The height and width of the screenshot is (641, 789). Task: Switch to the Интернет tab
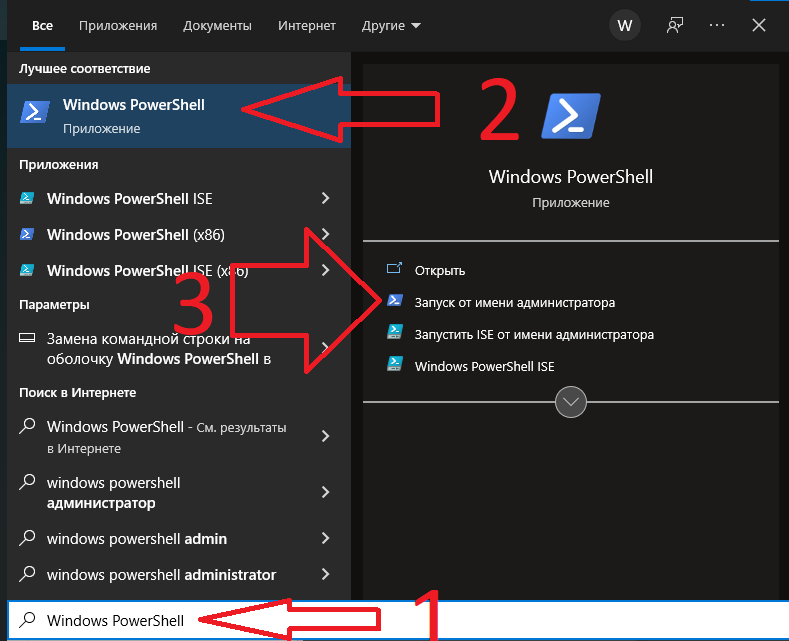pyautogui.click(x=306, y=26)
